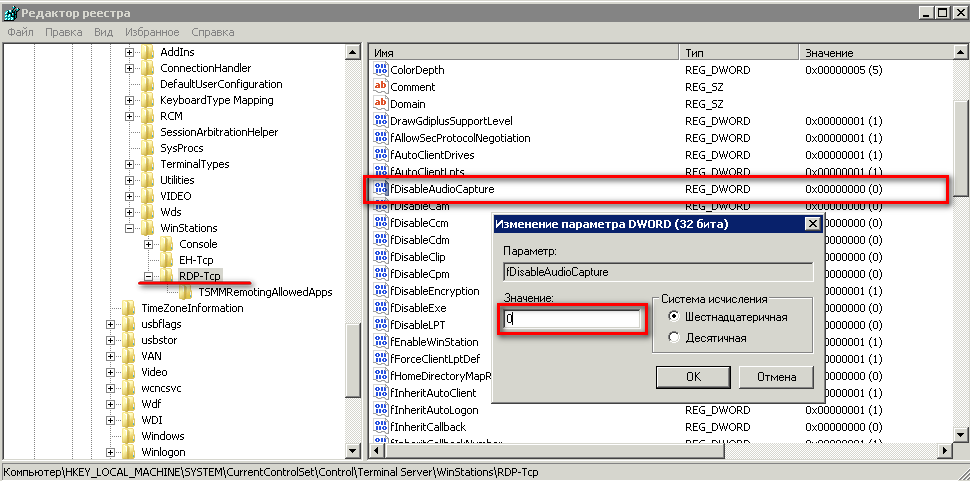This screenshot has width=970, height=481.
Task: Click the Comment string value icon
Action: tap(380, 87)
